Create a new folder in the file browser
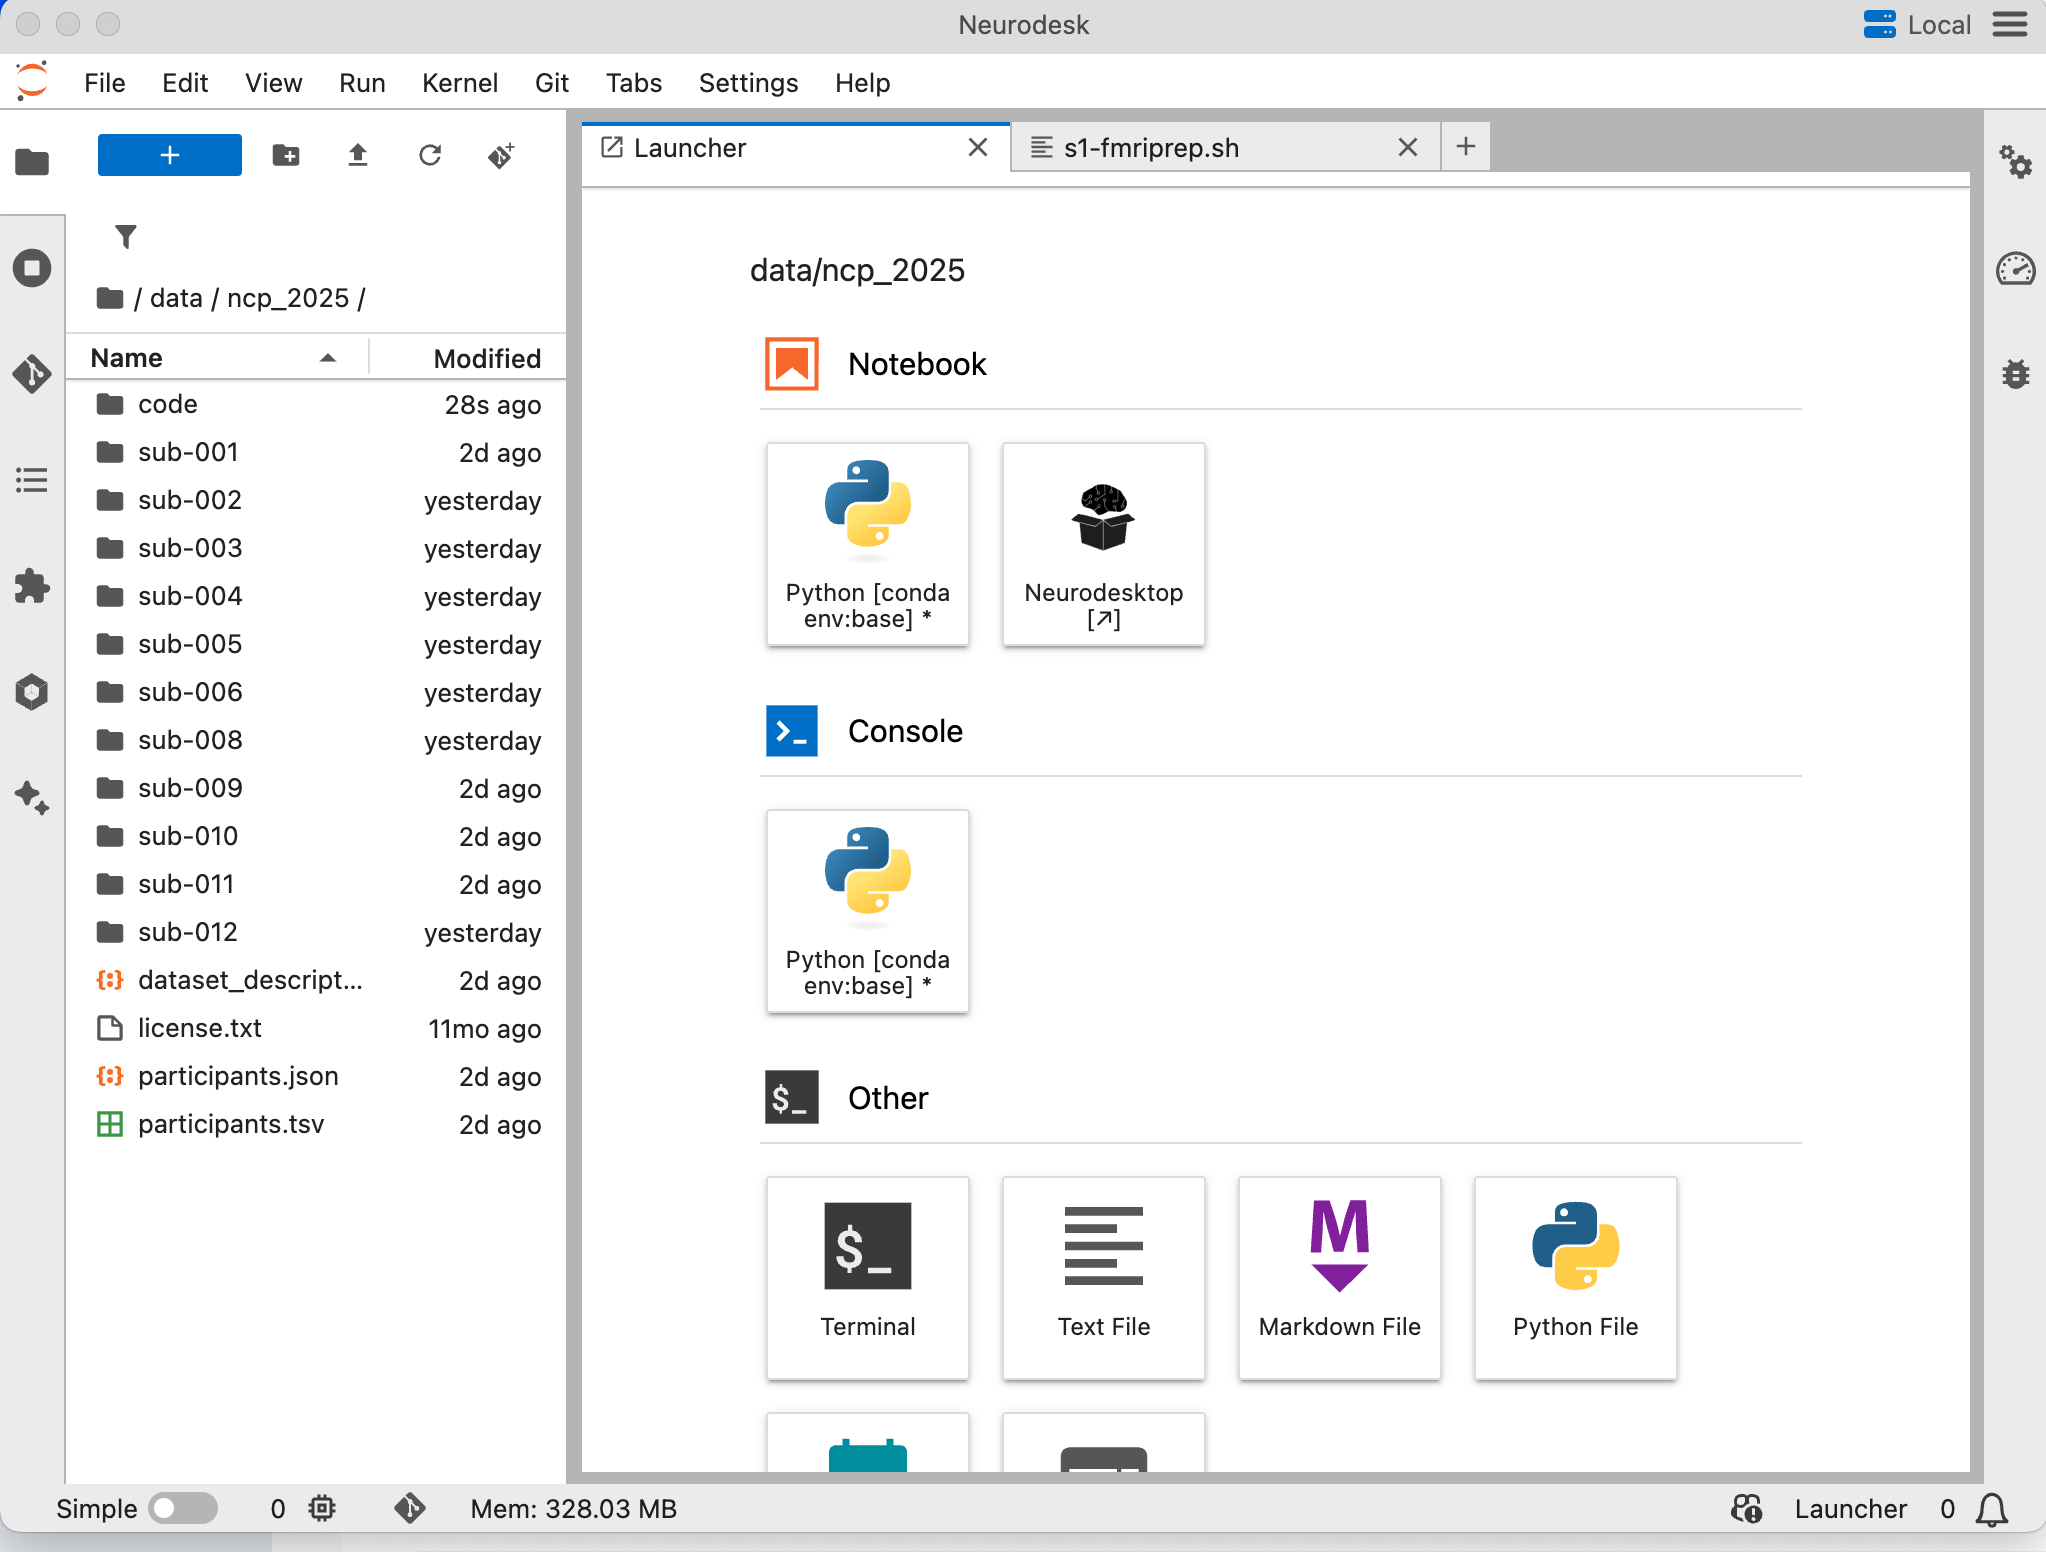This screenshot has width=2046, height=1552. pyautogui.click(x=286, y=155)
